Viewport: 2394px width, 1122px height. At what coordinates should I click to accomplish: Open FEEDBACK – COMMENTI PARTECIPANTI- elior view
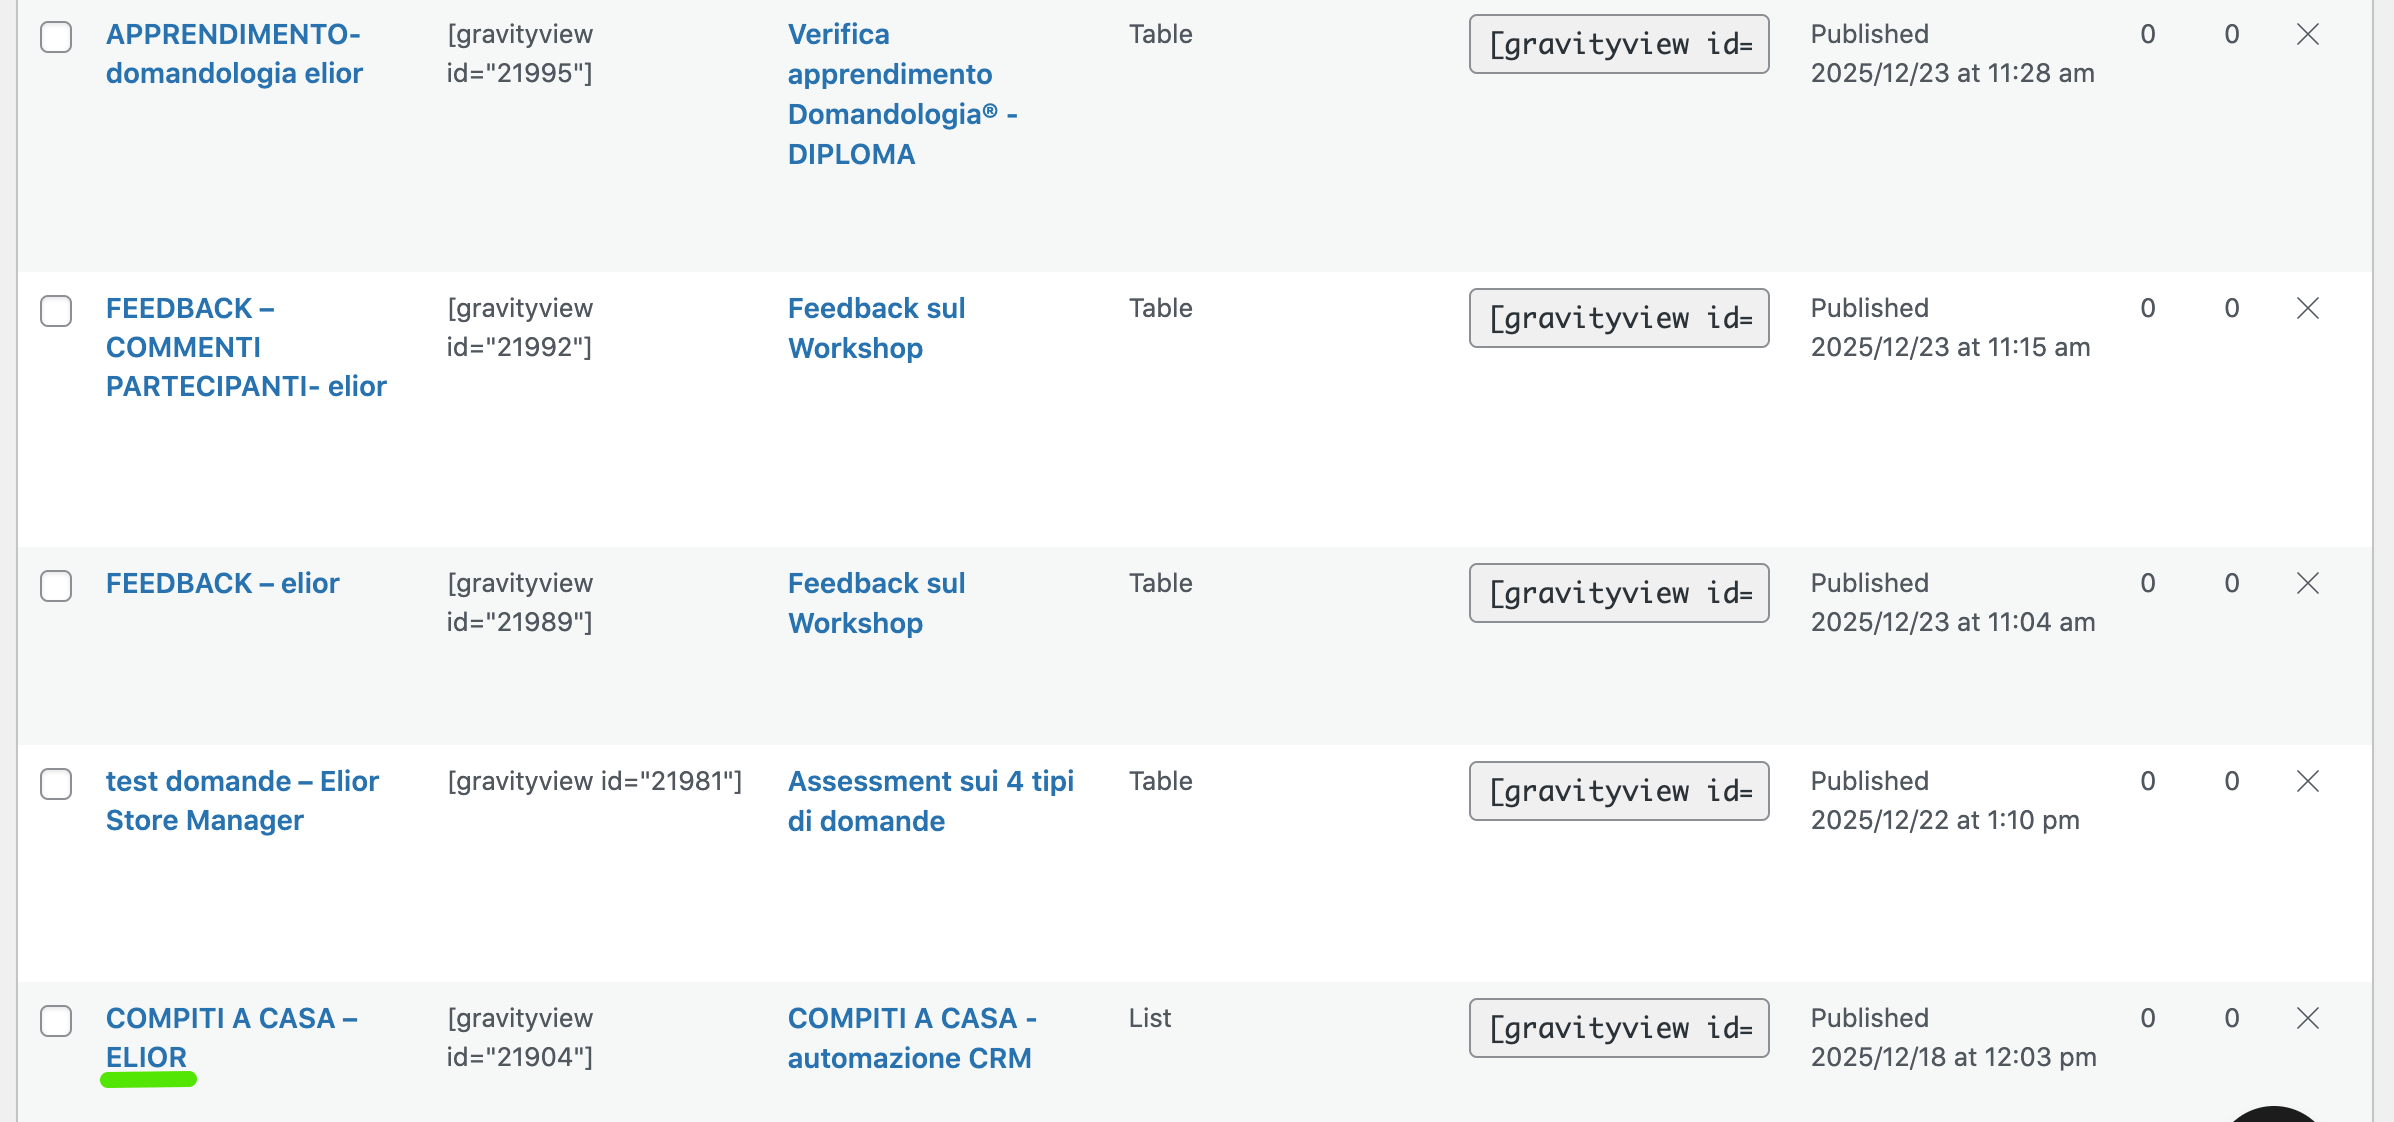tap(246, 347)
